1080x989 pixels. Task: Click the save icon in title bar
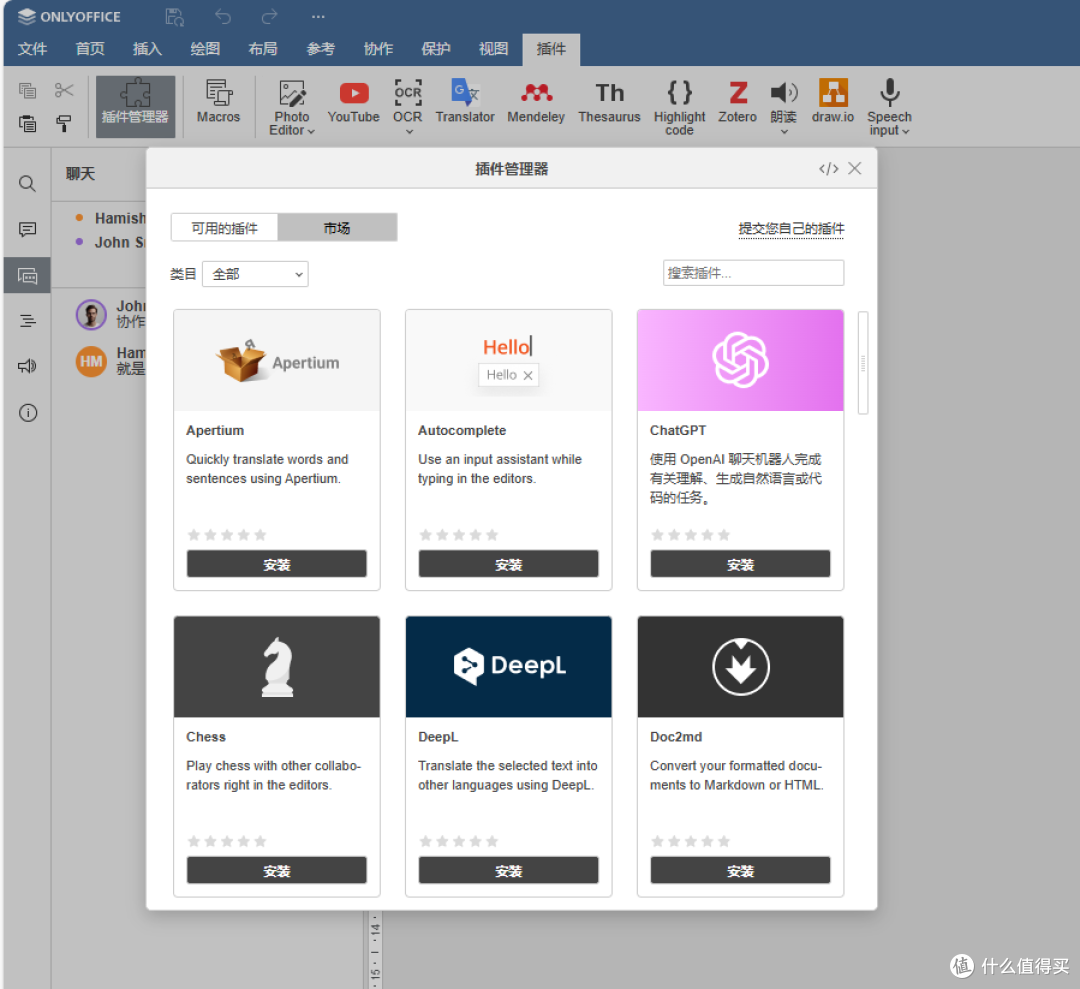174,17
